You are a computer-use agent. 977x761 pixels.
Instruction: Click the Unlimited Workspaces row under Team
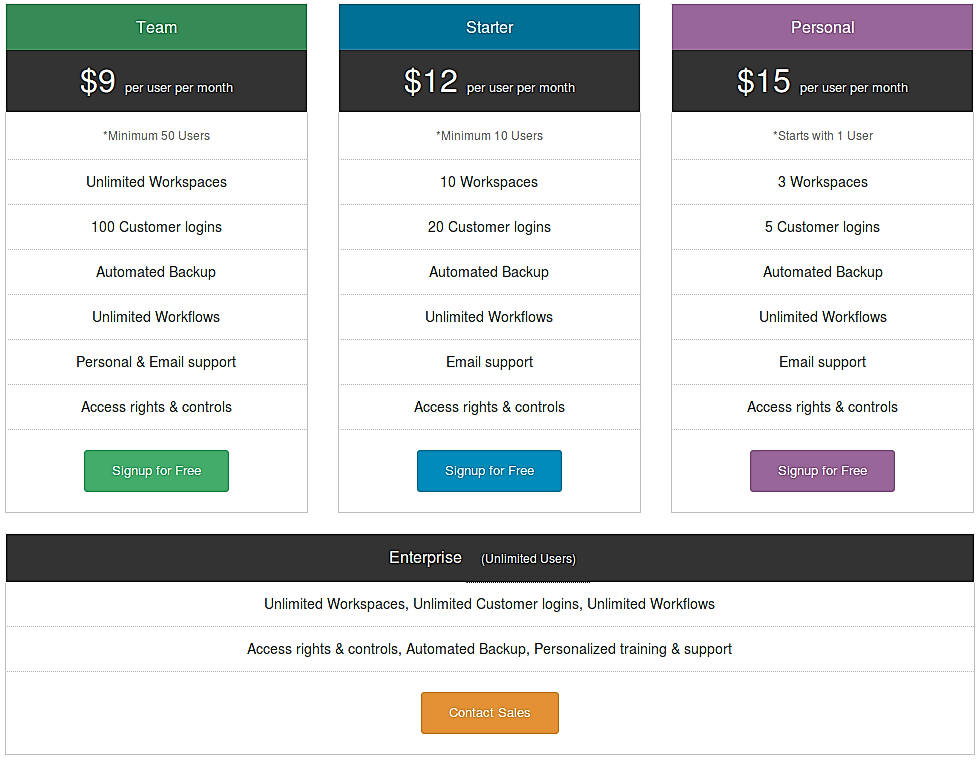(156, 181)
